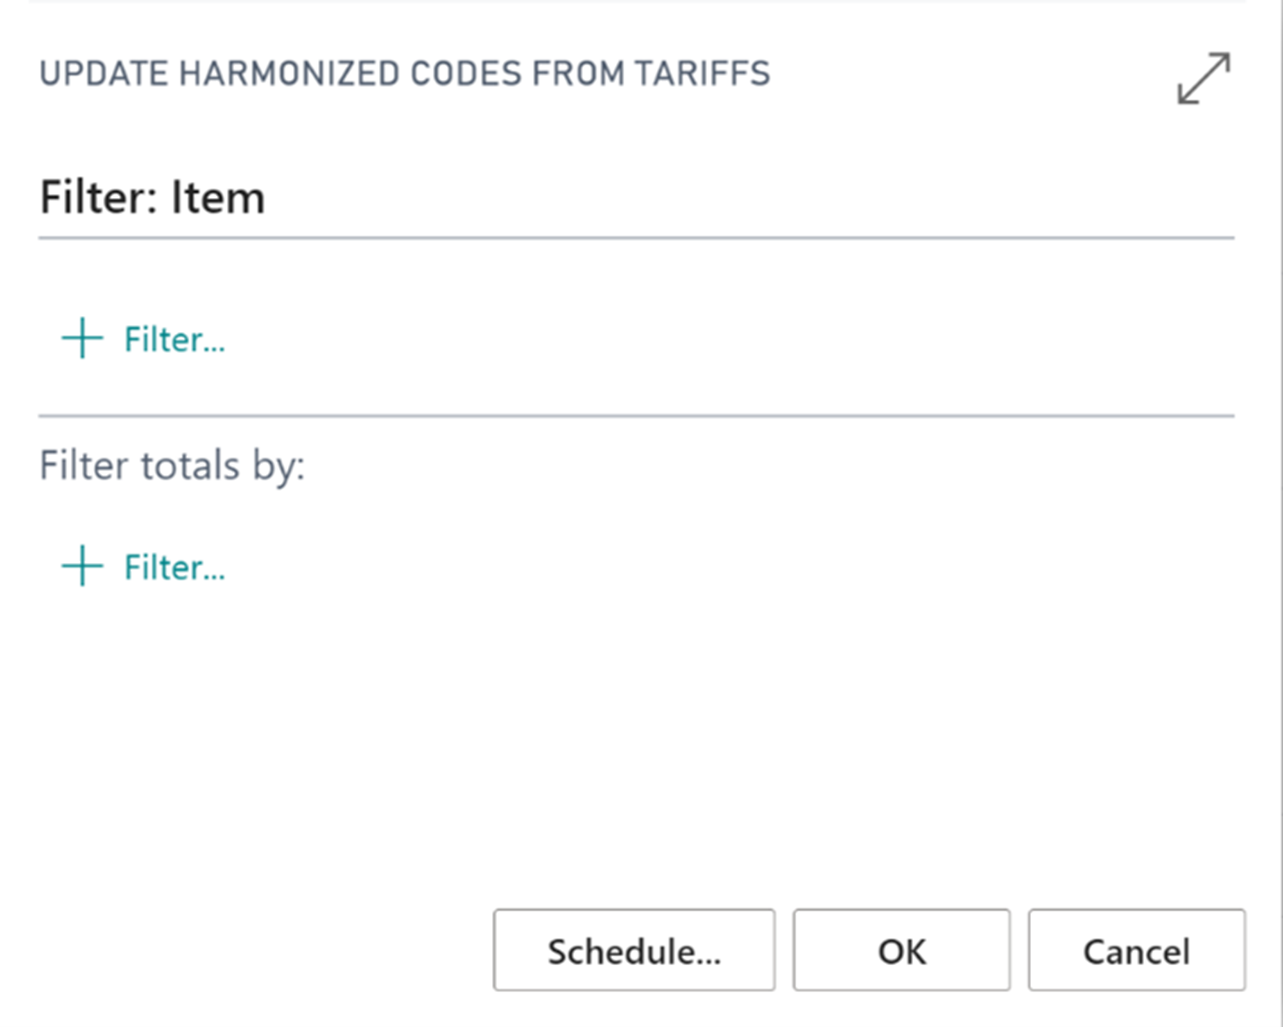
Task: Select the first teal plus sign
Action: 82,339
